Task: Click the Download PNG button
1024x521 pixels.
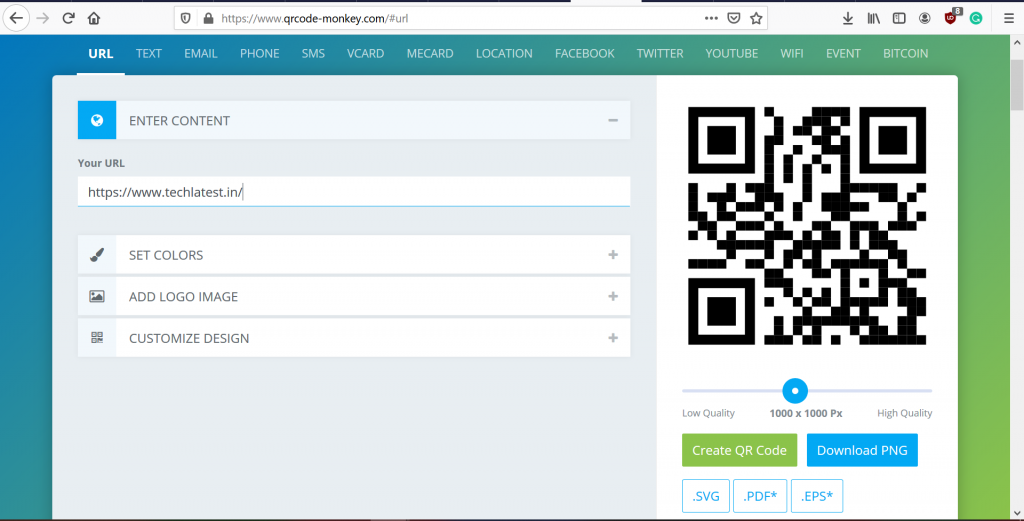Action: (862, 450)
